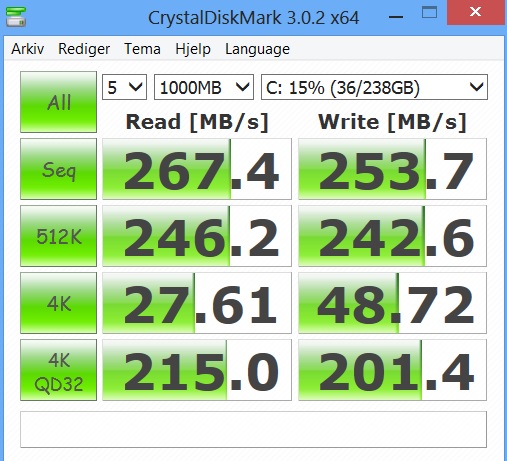This screenshot has width=507, height=461.
Task: Start the 4K benchmark test
Action: click(58, 303)
